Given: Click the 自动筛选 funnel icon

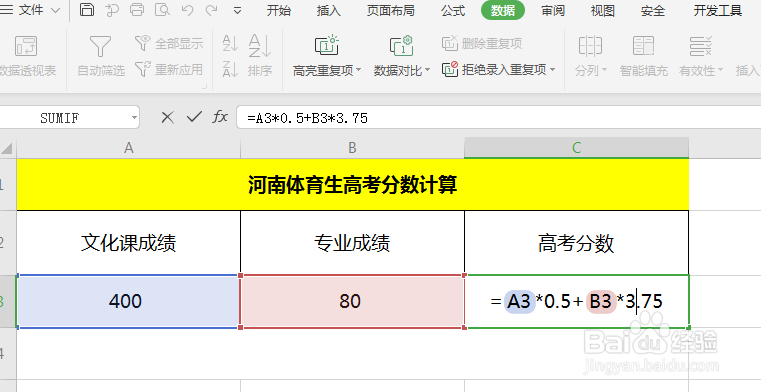Looking at the screenshot, I should click(100, 47).
